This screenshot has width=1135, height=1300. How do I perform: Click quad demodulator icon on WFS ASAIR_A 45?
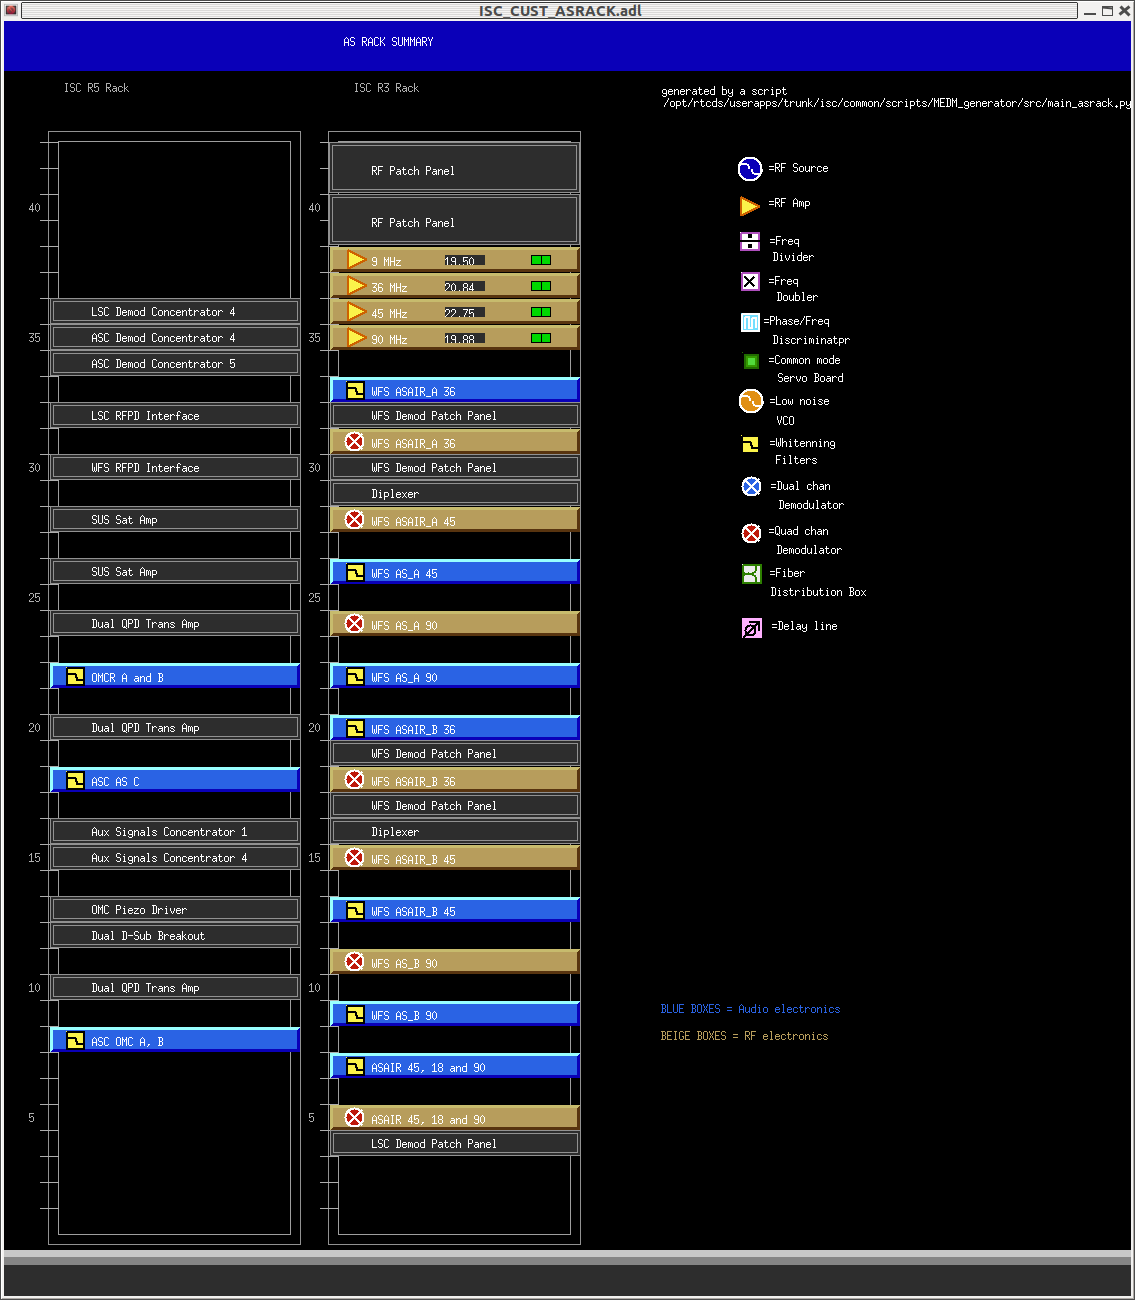354,519
